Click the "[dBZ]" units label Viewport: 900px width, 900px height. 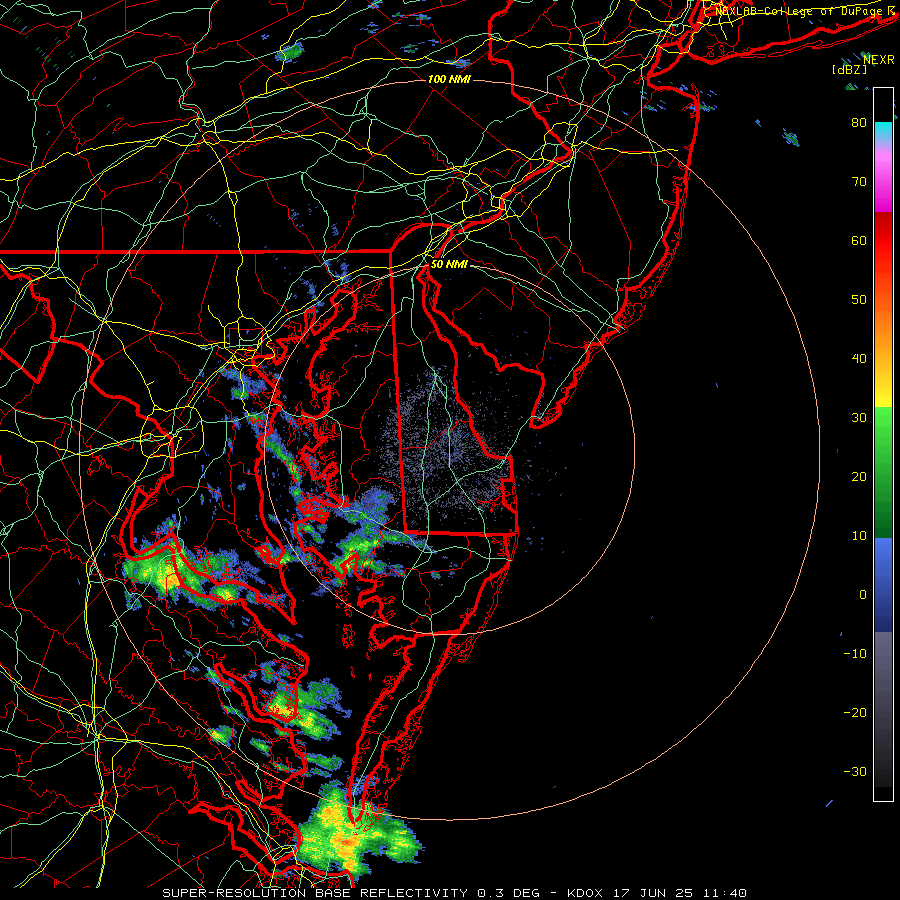[x=849, y=69]
